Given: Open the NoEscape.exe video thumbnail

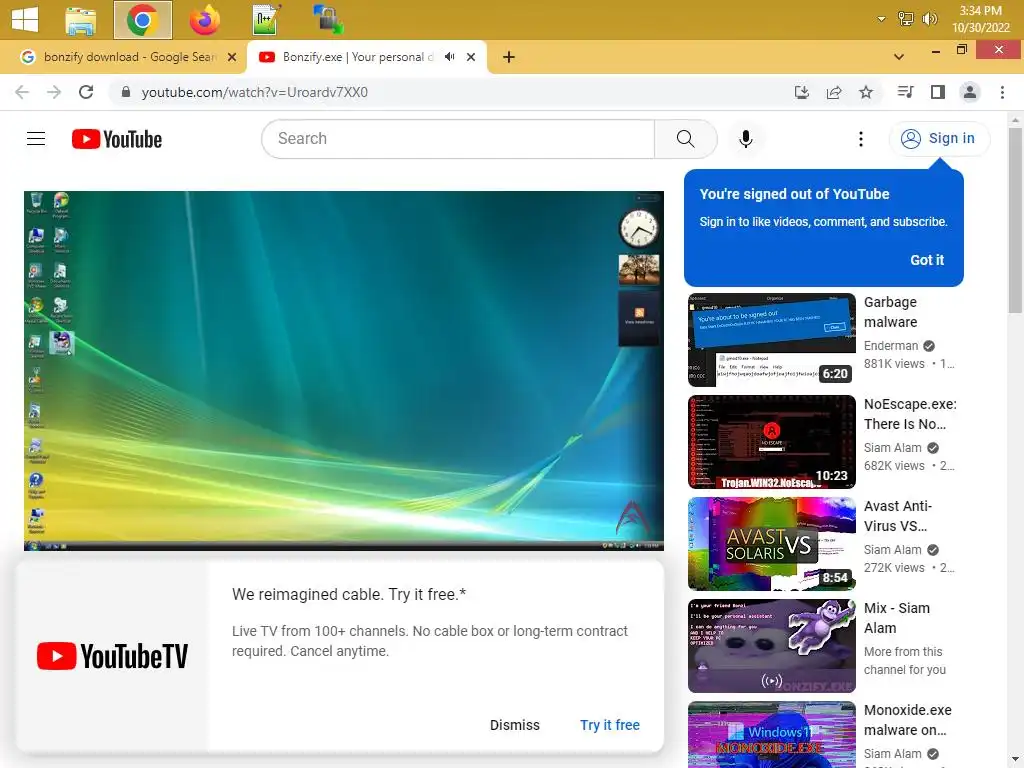Looking at the screenshot, I should [x=771, y=441].
